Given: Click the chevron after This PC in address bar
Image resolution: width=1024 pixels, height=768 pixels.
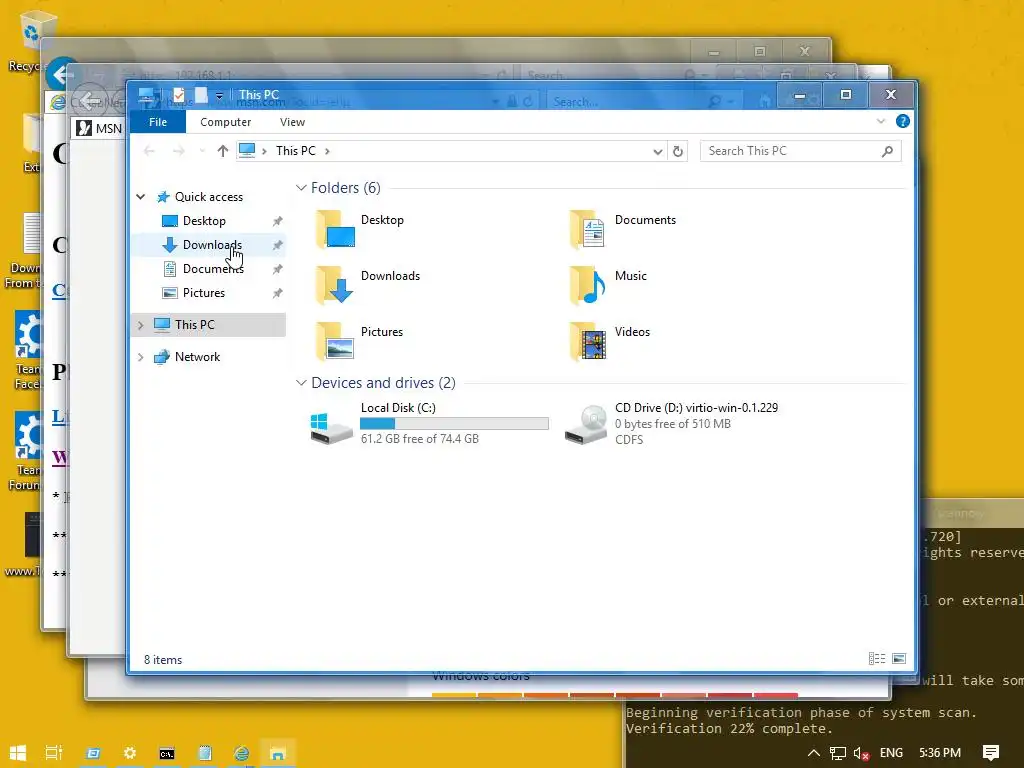Looking at the screenshot, I should point(327,151).
